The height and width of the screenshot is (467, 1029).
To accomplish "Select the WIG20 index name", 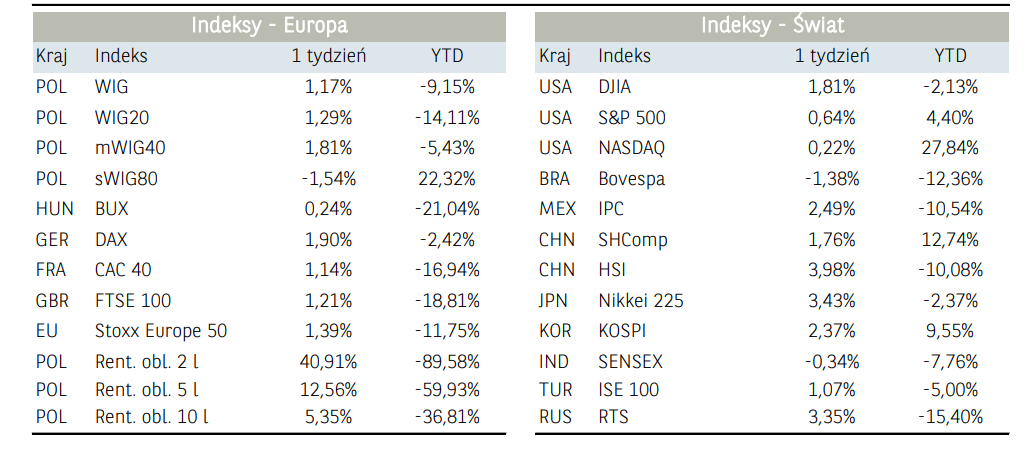I will click(122, 118).
